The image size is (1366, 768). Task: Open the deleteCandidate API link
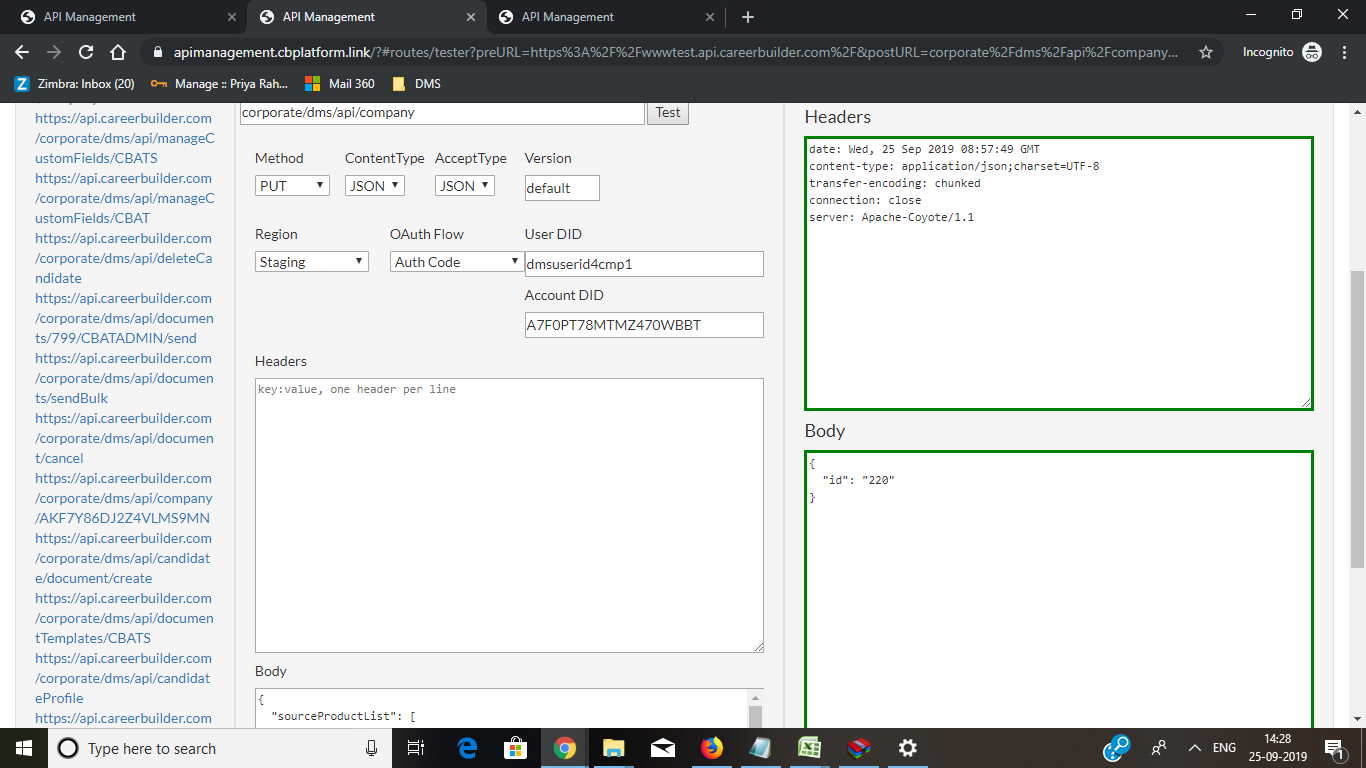[x=123, y=258]
